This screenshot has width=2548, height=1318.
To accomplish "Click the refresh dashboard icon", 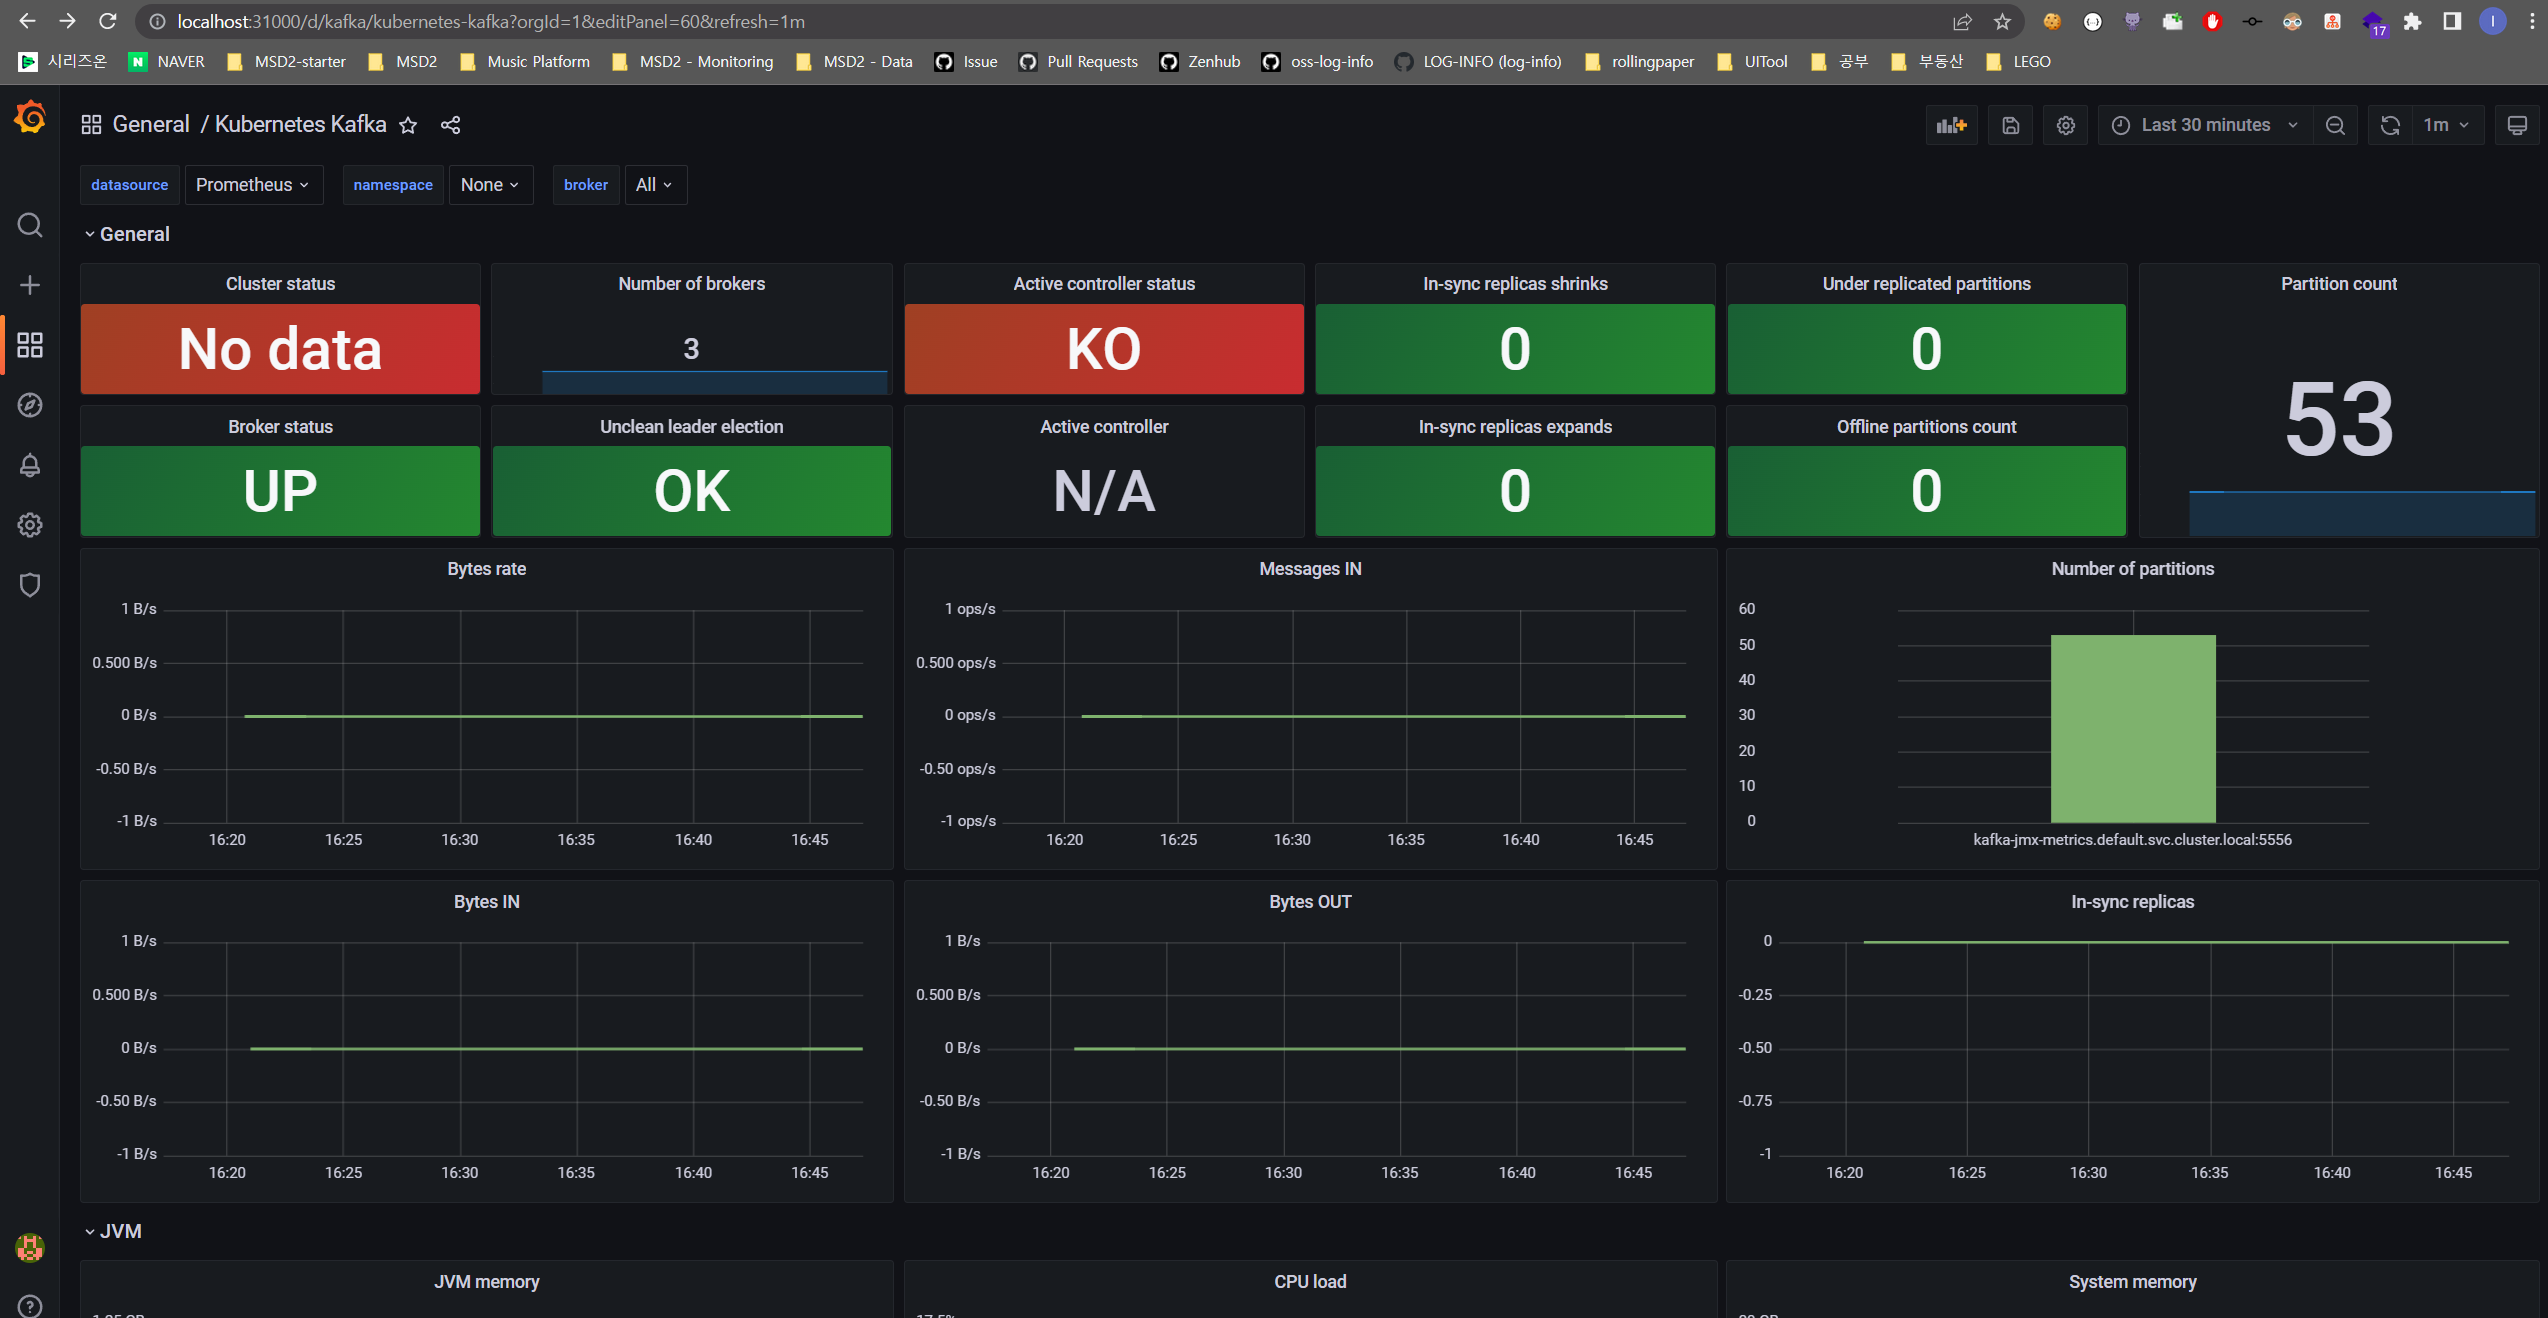I will pos(2390,125).
